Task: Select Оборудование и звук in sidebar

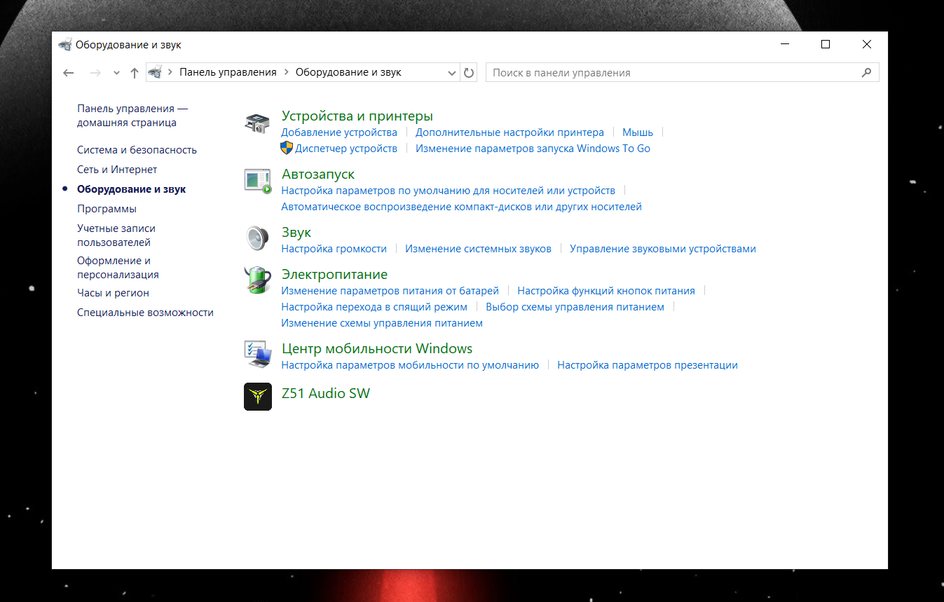Action: (x=131, y=189)
